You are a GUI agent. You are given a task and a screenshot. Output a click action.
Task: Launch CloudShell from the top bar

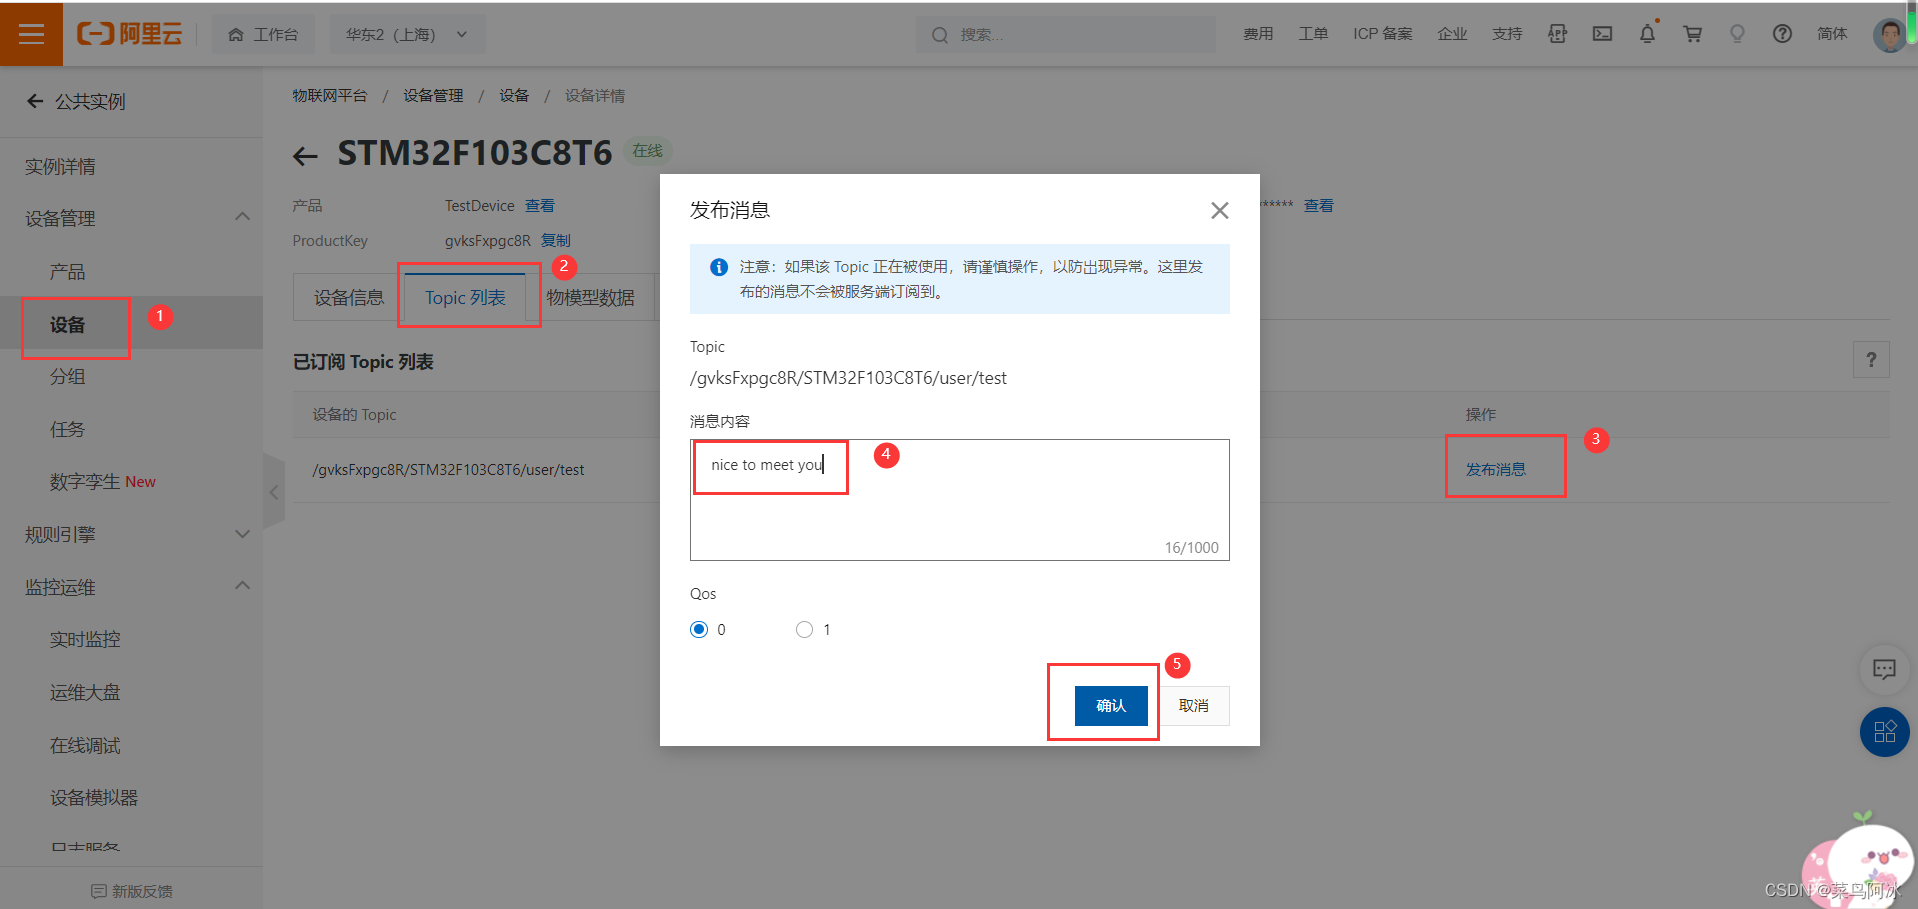point(1601,33)
